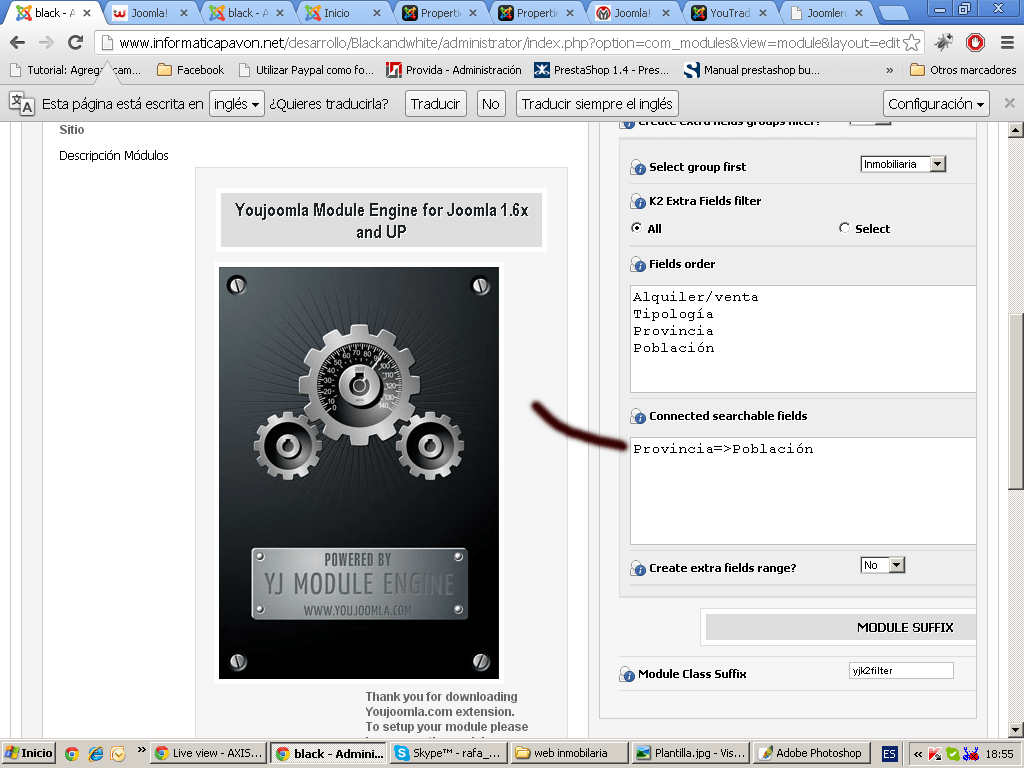Click the red antivirus tray icon
The height and width of the screenshot is (768, 1024).
tap(935, 754)
